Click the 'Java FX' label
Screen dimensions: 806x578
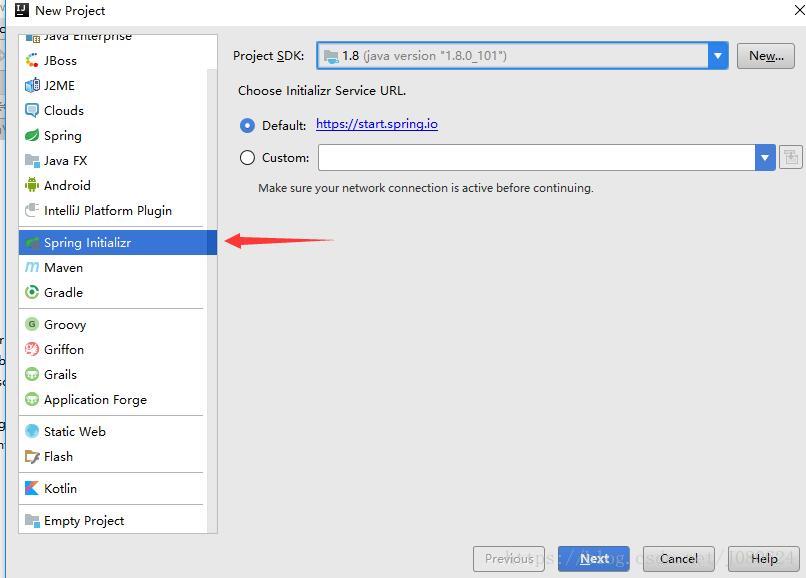[65, 160]
